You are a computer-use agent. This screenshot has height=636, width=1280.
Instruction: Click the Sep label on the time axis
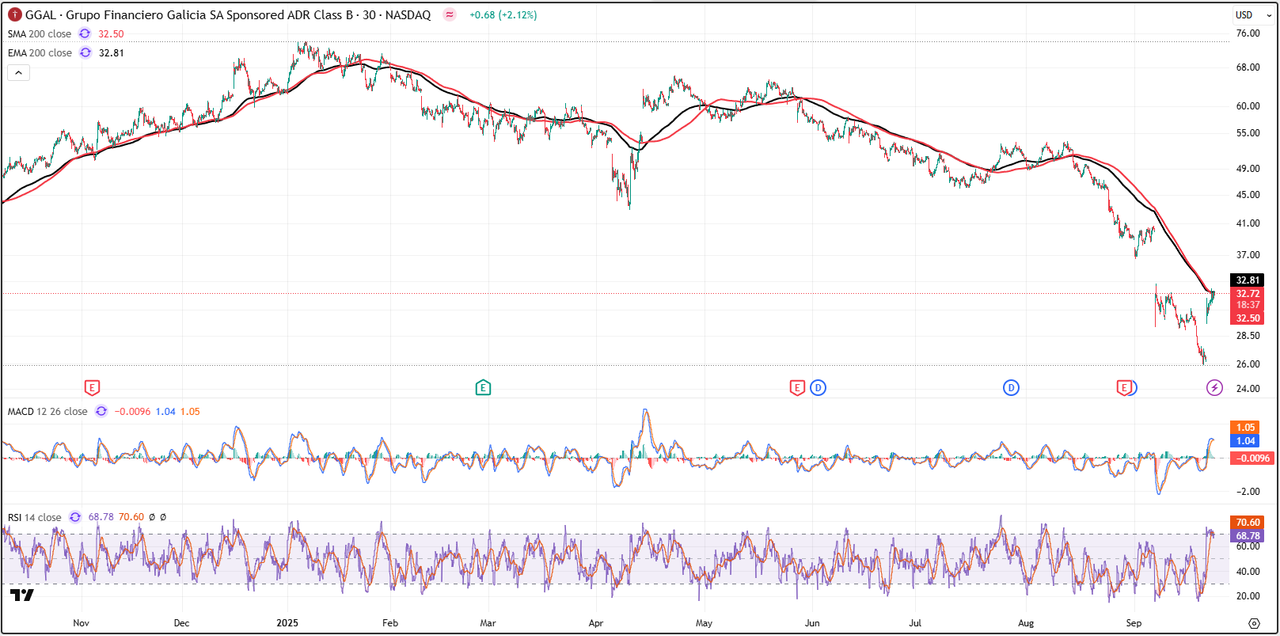[1132, 622]
